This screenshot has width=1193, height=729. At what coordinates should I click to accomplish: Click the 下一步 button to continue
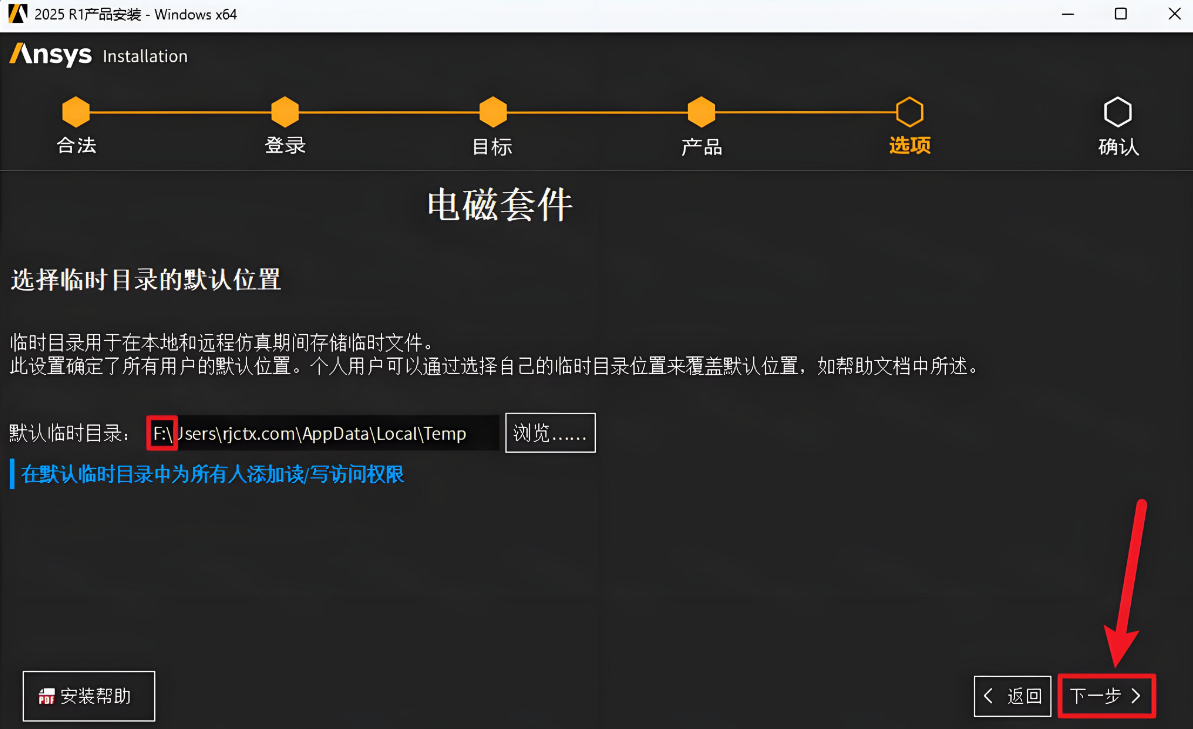click(x=1106, y=696)
